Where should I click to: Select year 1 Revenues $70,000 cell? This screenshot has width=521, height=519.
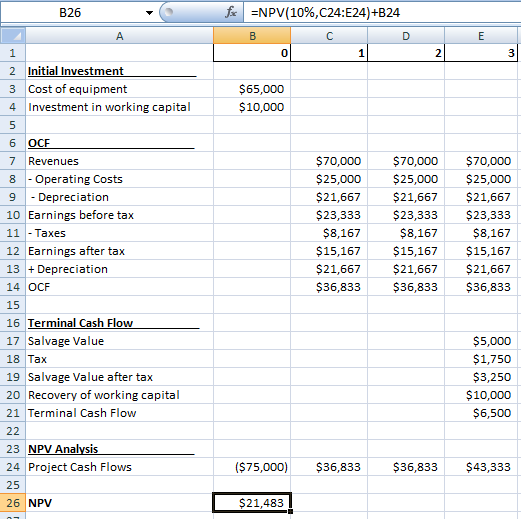329,161
